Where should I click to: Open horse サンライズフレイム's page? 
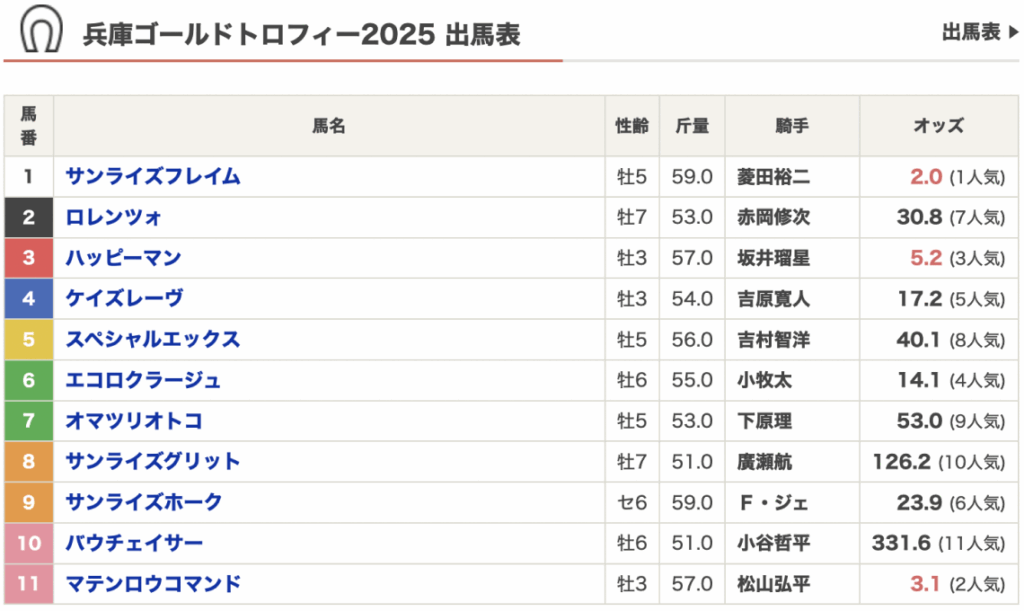tap(153, 177)
